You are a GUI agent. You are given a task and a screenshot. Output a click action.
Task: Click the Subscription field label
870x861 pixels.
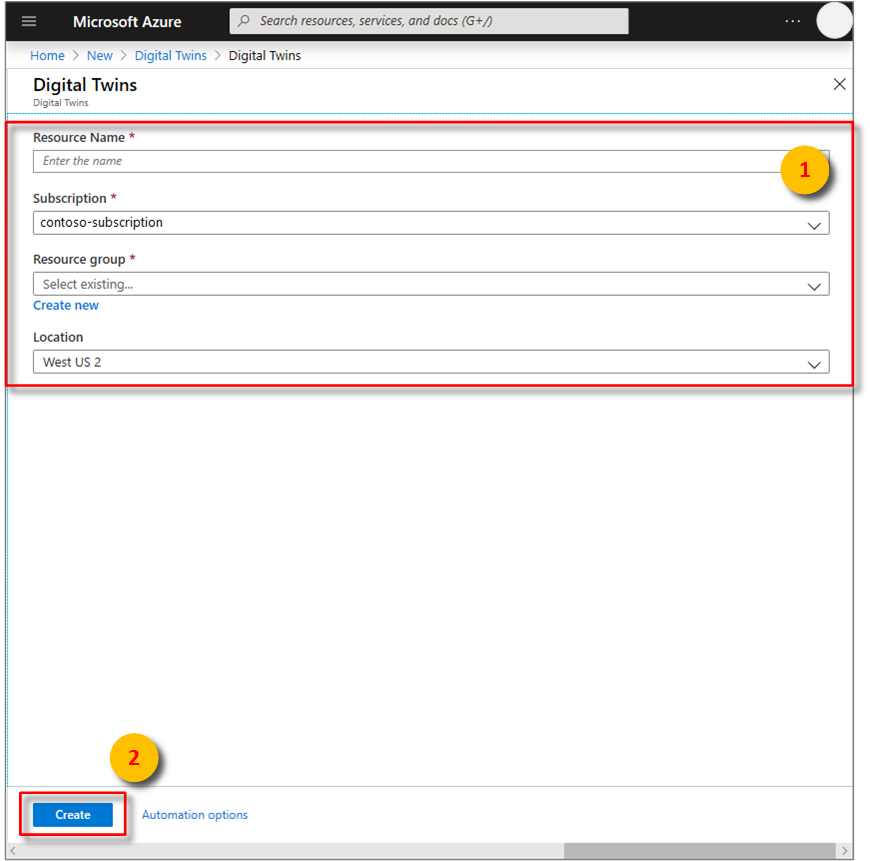(x=69, y=199)
